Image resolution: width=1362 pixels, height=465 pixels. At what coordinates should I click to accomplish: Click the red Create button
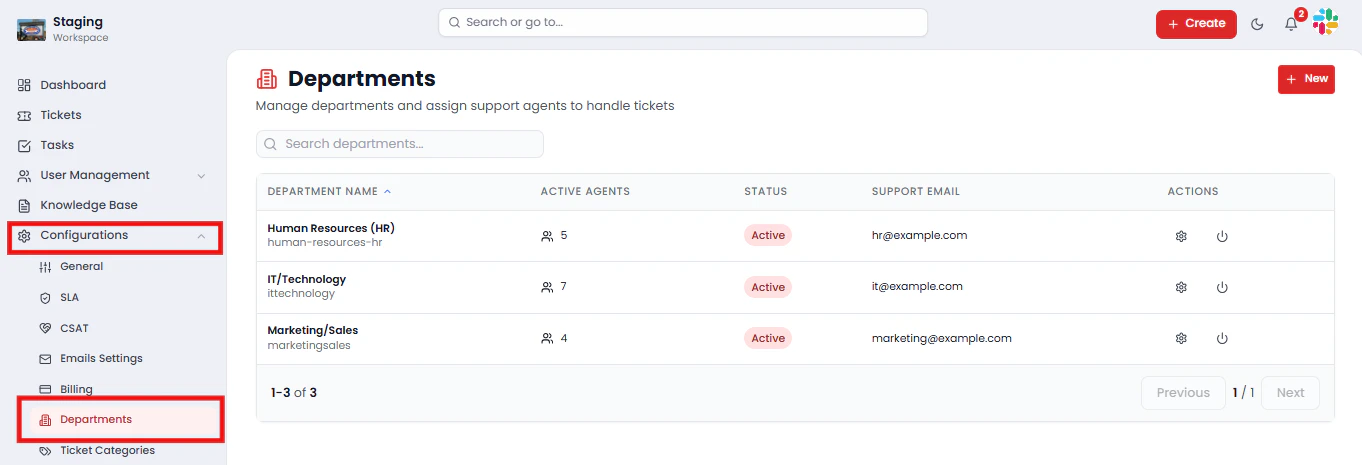[1196, 24]
